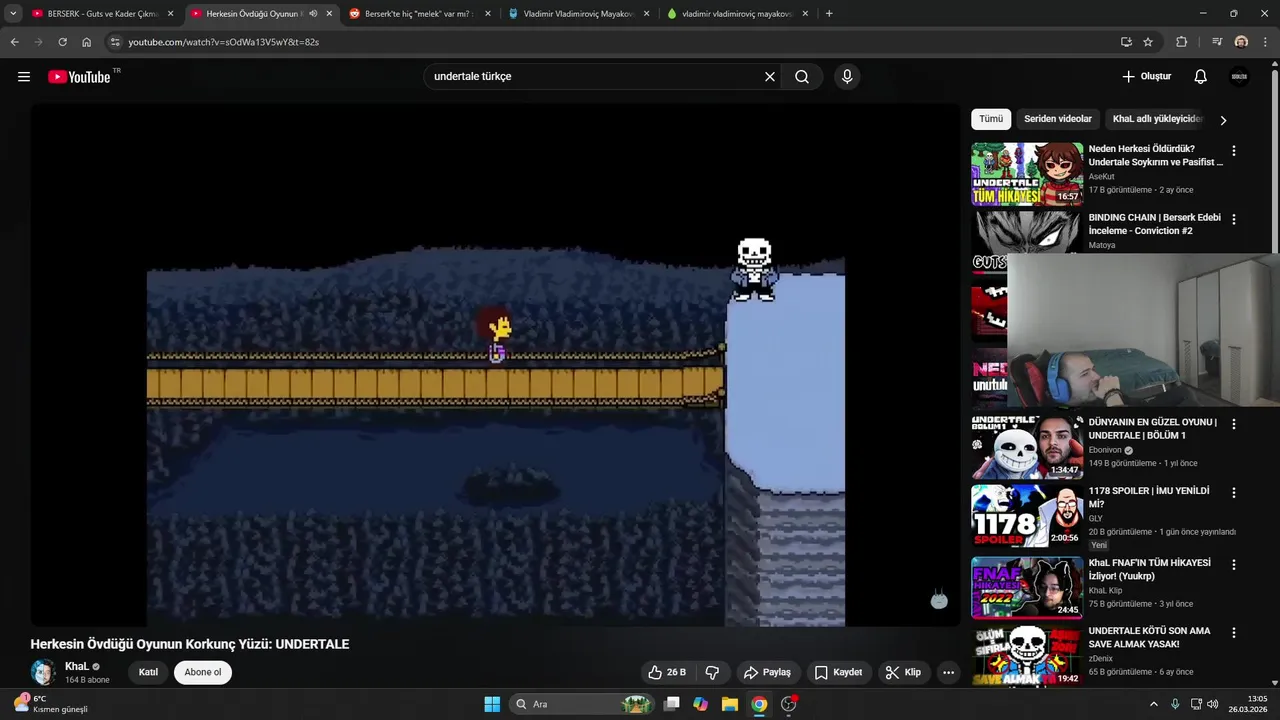Image resolution: width=1280 pixels, height=720 pixels.
Task: Open the KhaL channel name link
Action: (77, 666)
